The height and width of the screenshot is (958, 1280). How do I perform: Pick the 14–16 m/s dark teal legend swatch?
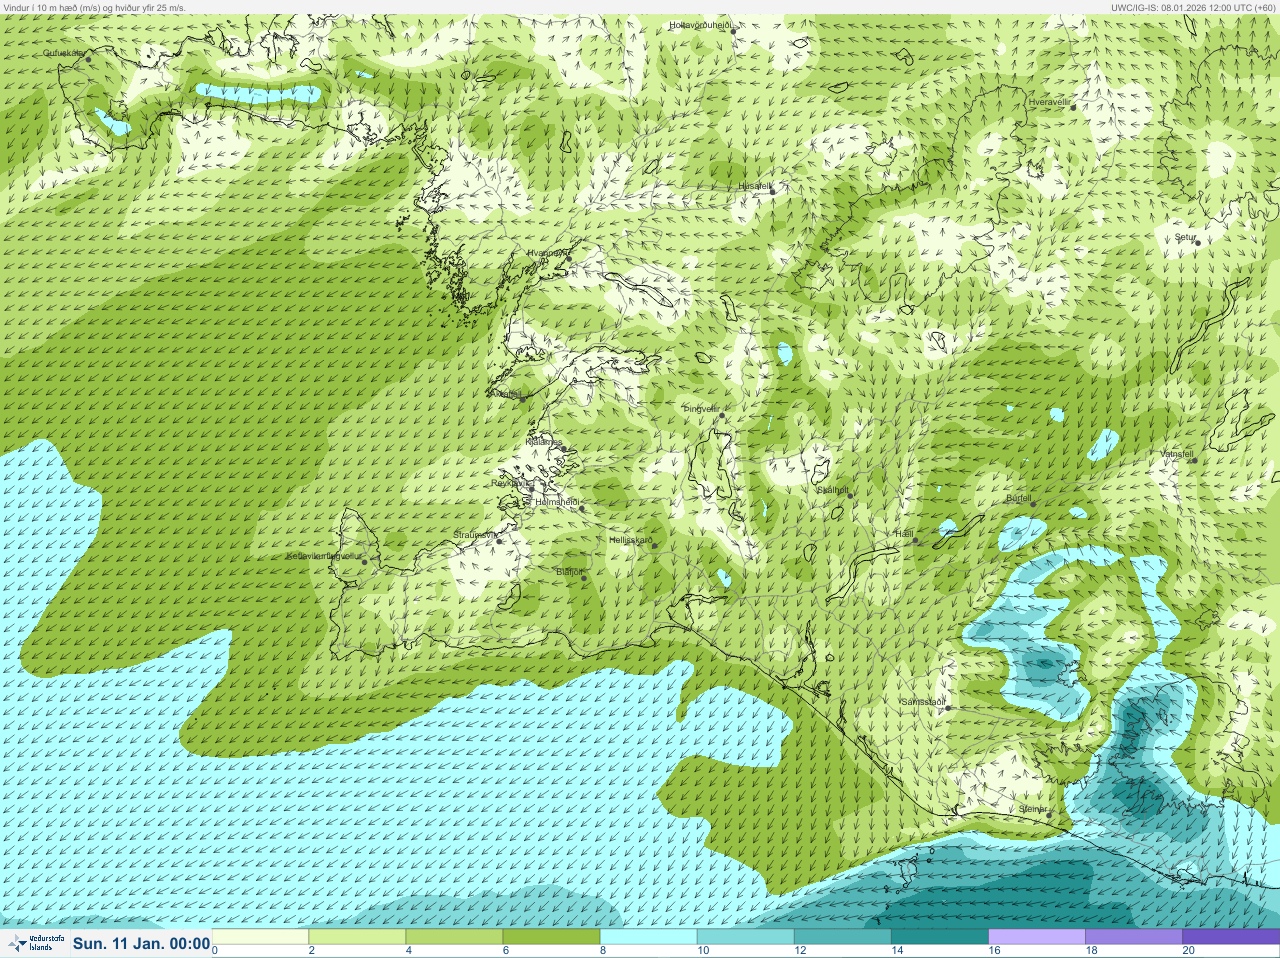(939, 937)
